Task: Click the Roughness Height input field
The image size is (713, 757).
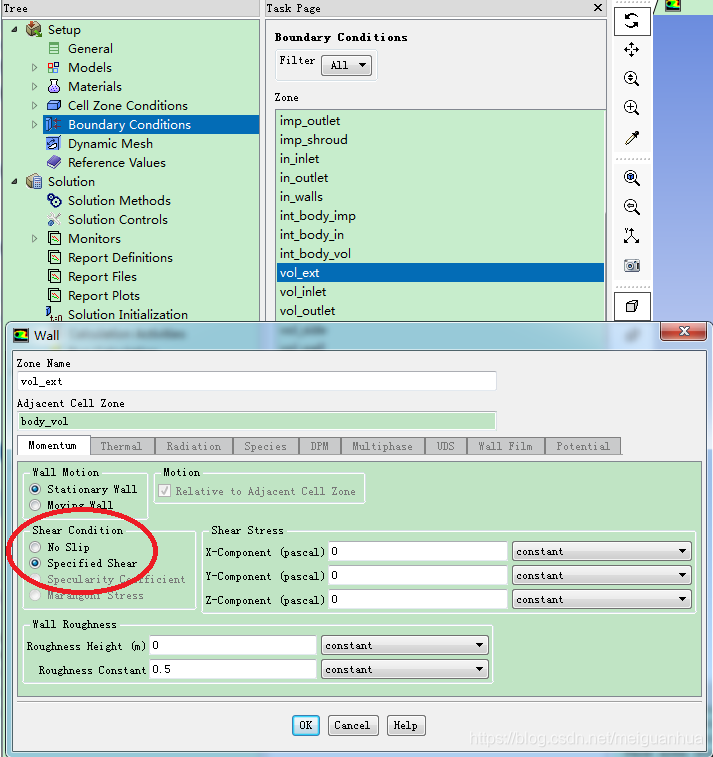Action: click(233, 645)
